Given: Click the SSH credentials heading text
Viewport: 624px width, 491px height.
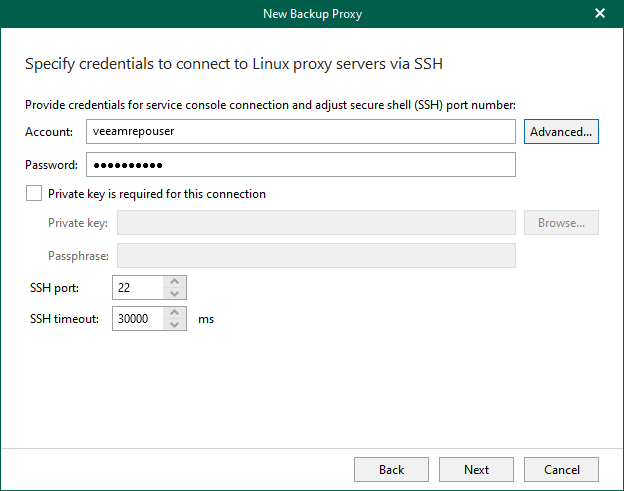Looking at the screenshot, I should (x=233, y=65).
